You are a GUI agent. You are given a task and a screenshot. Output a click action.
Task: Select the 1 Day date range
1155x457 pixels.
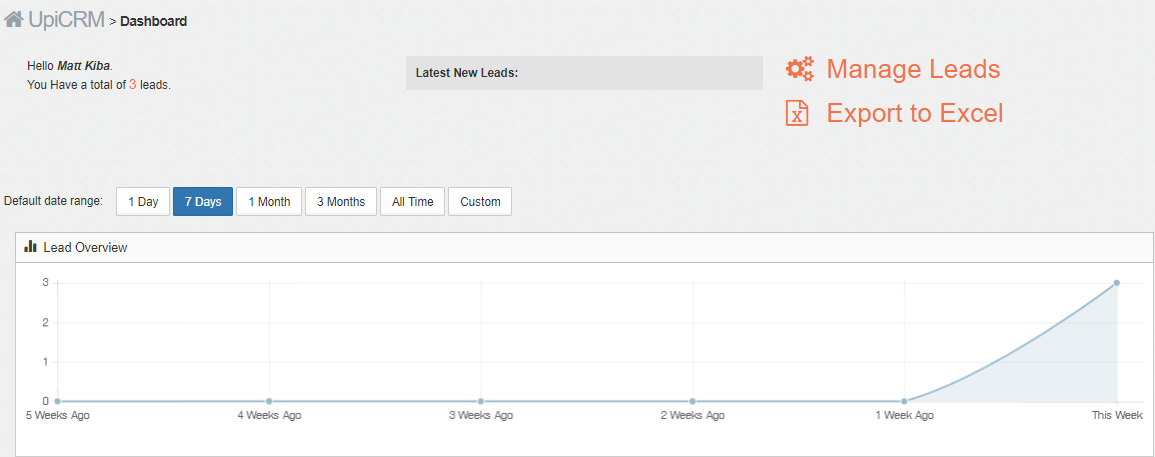coord(143,201)
